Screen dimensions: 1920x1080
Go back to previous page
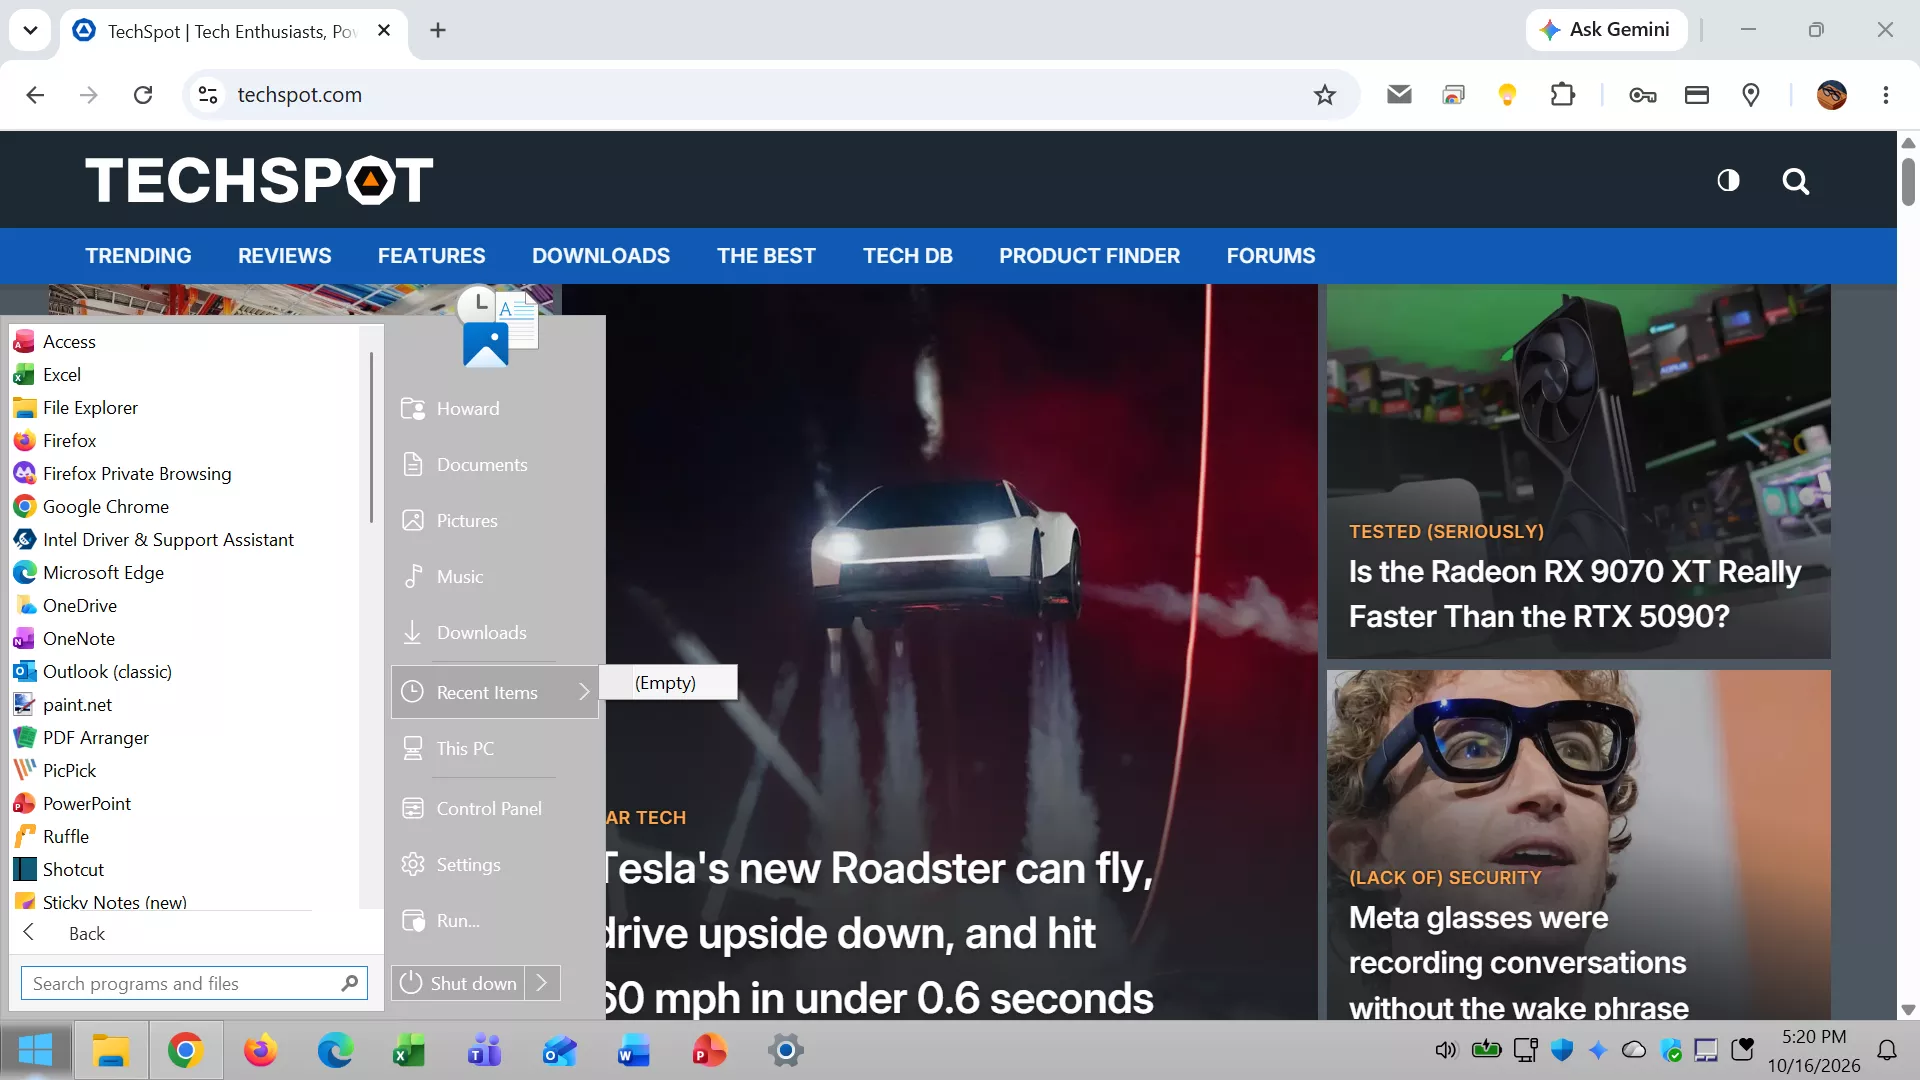coord(35,95)
